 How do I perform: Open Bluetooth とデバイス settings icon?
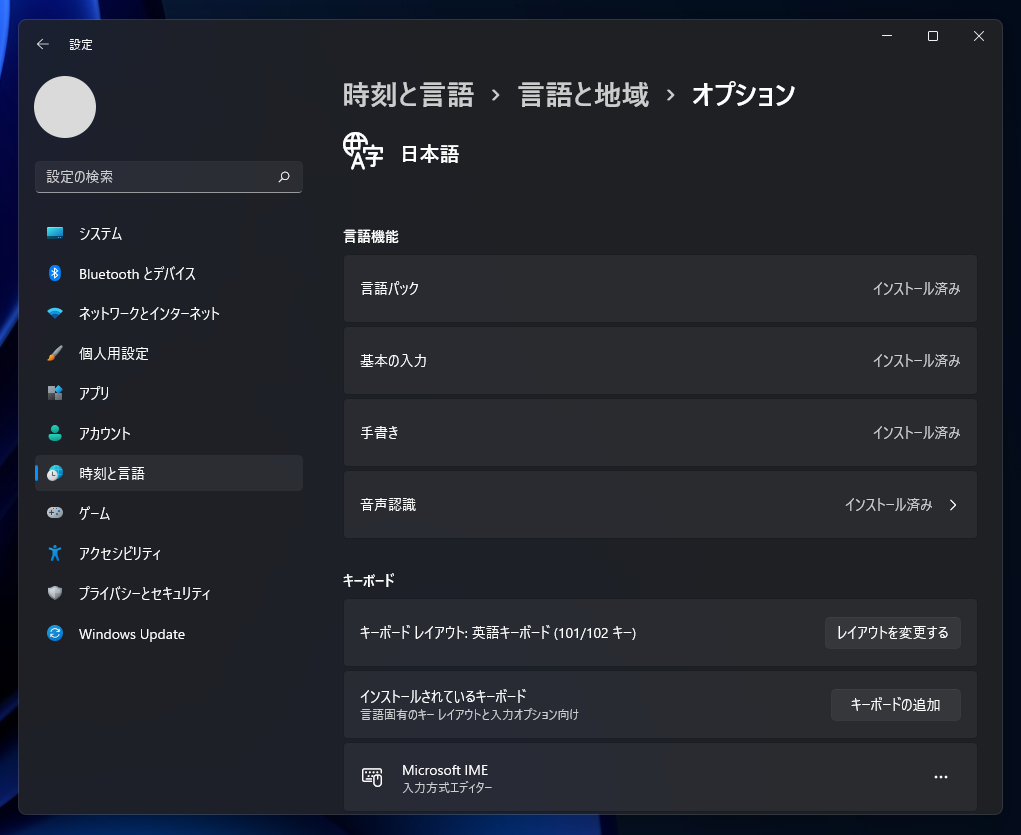click(x=54, y=273)
